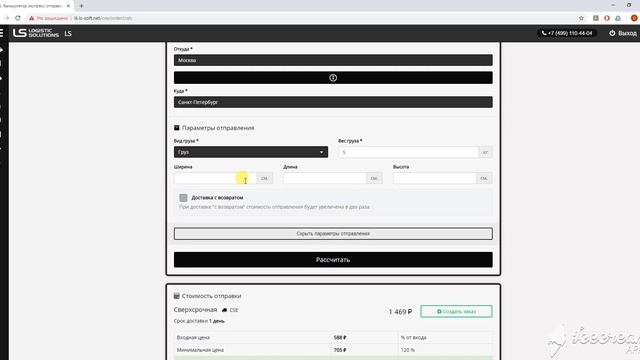This screenshot has width=640, height=360.
Task: Click the Длина length input field
Action: (x=325, y=178)
